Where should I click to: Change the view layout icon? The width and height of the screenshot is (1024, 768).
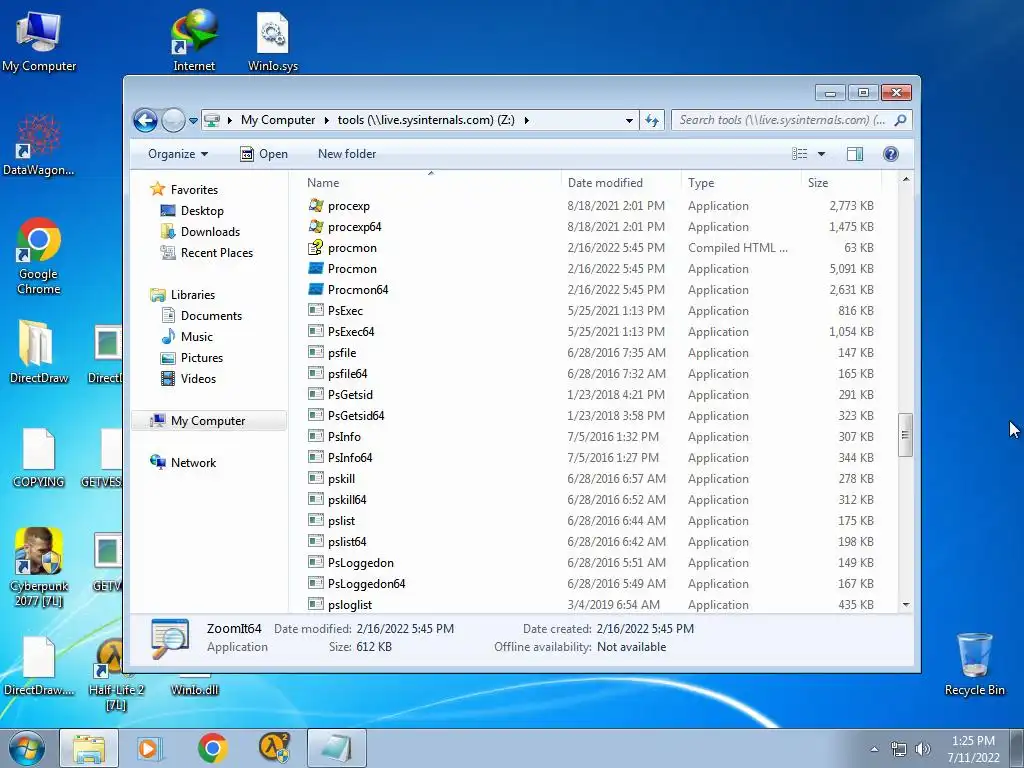[799, 154]
